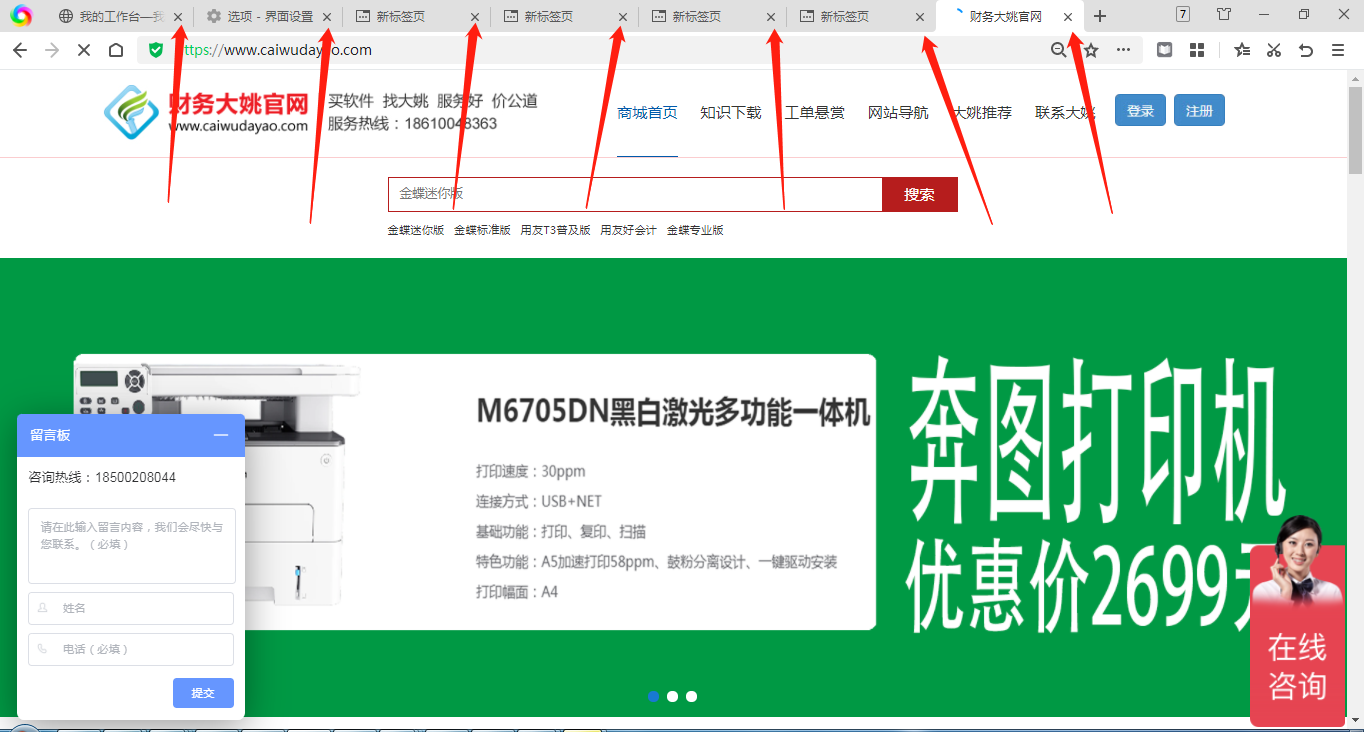Click the message content textarea
1364x732 pixels.
tap(132, 546)
